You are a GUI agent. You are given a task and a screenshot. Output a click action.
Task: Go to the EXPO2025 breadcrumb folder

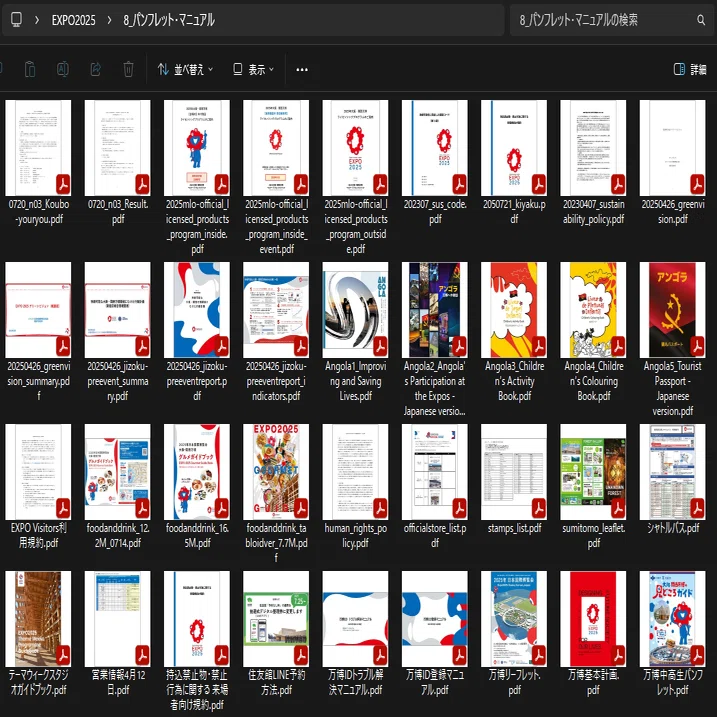[x=74, y=20]
